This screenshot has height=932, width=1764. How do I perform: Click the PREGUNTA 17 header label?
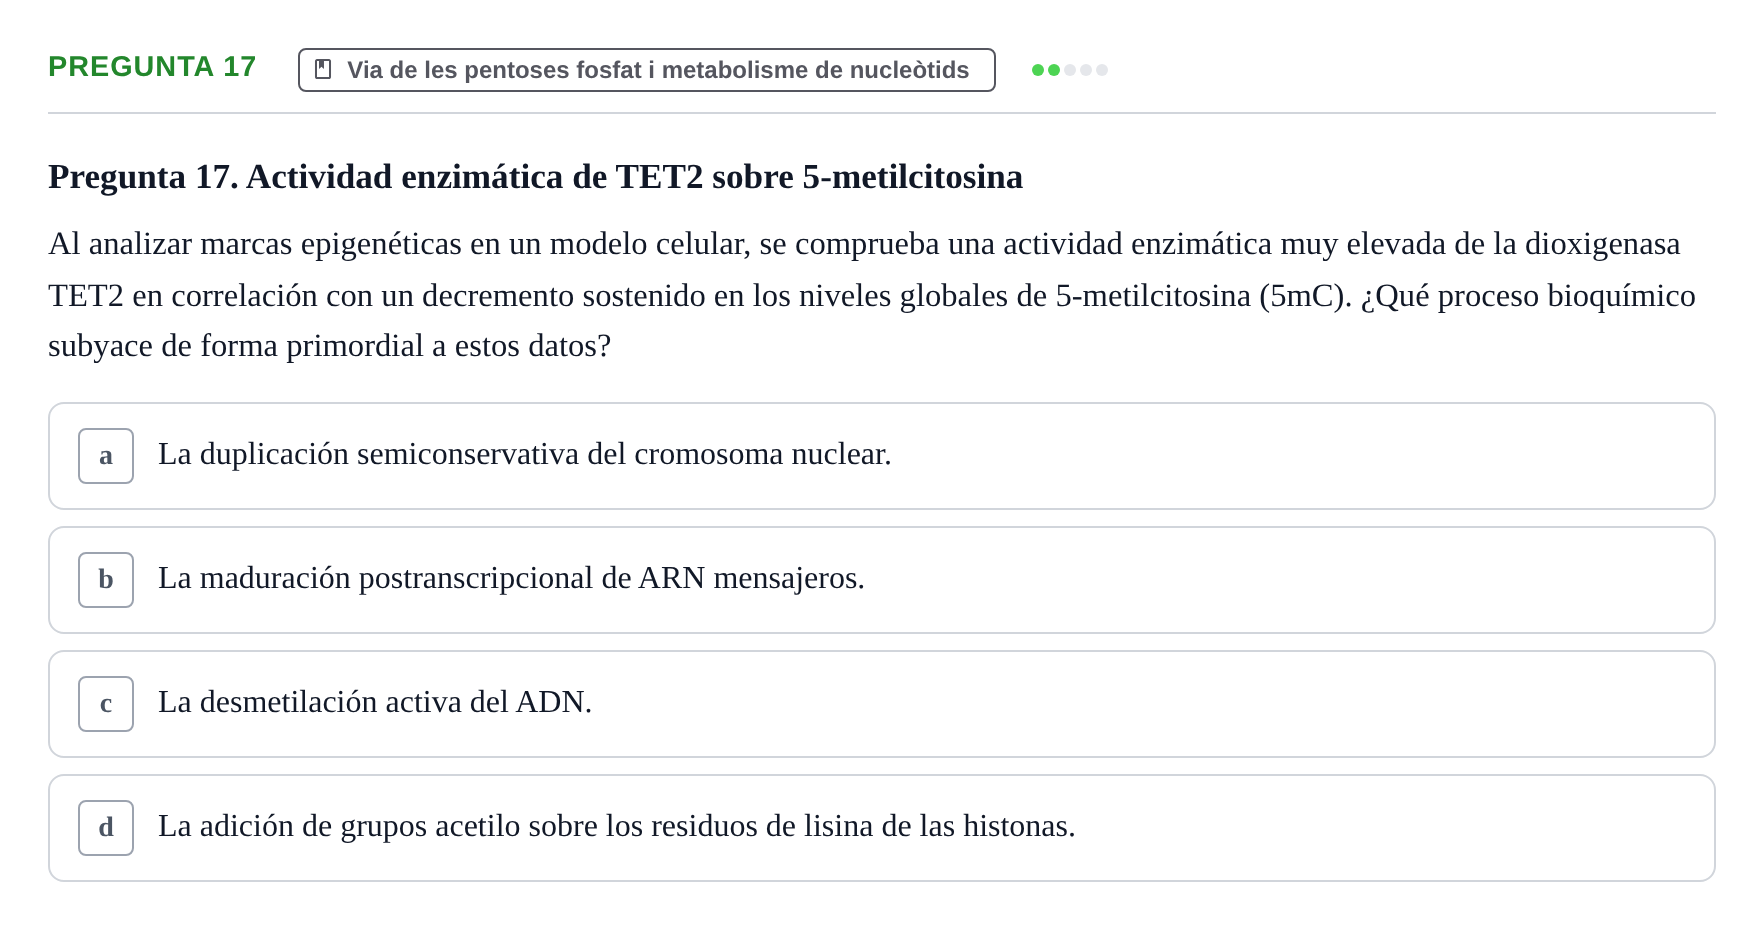(152, 67)
